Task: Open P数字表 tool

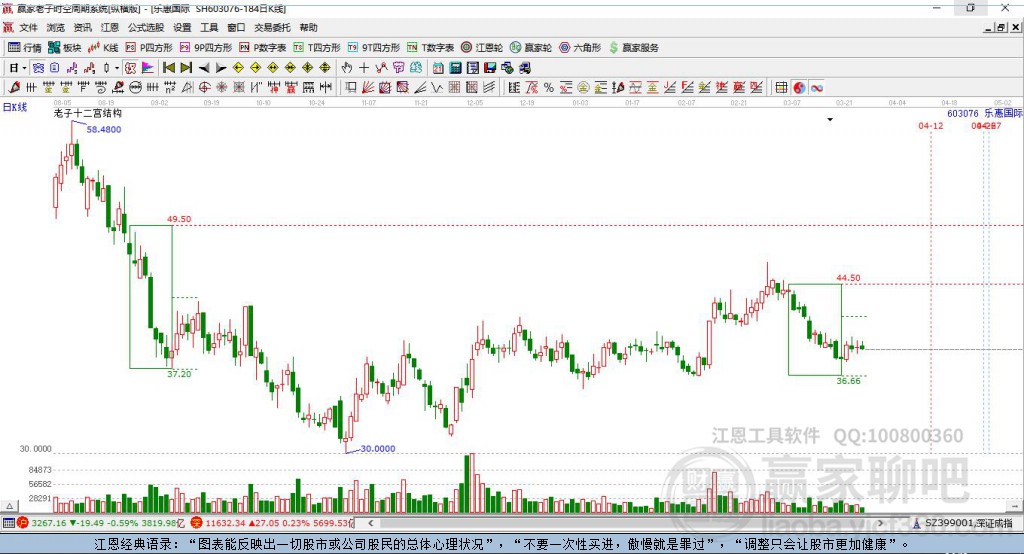Action: (x=263, y=48)
